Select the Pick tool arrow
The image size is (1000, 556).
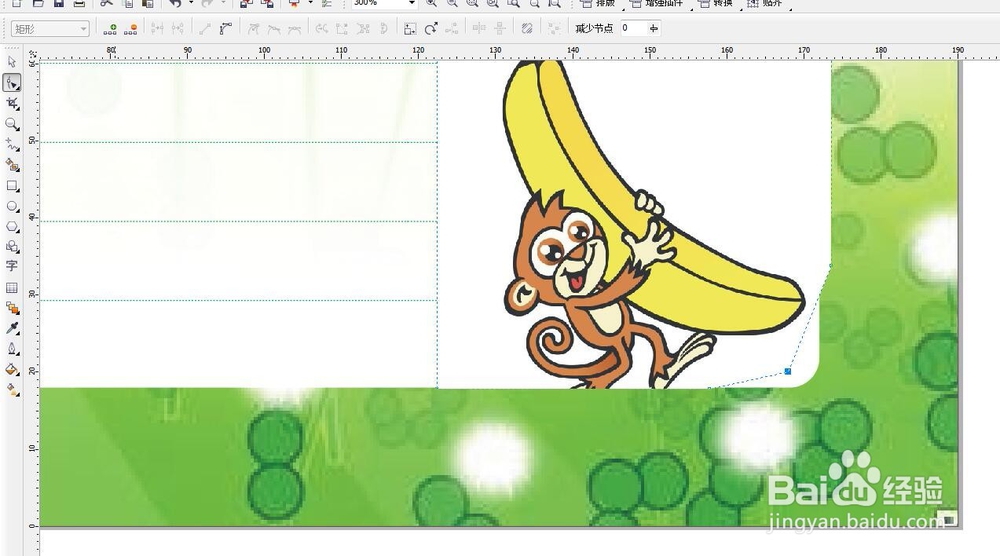[11, 62]
